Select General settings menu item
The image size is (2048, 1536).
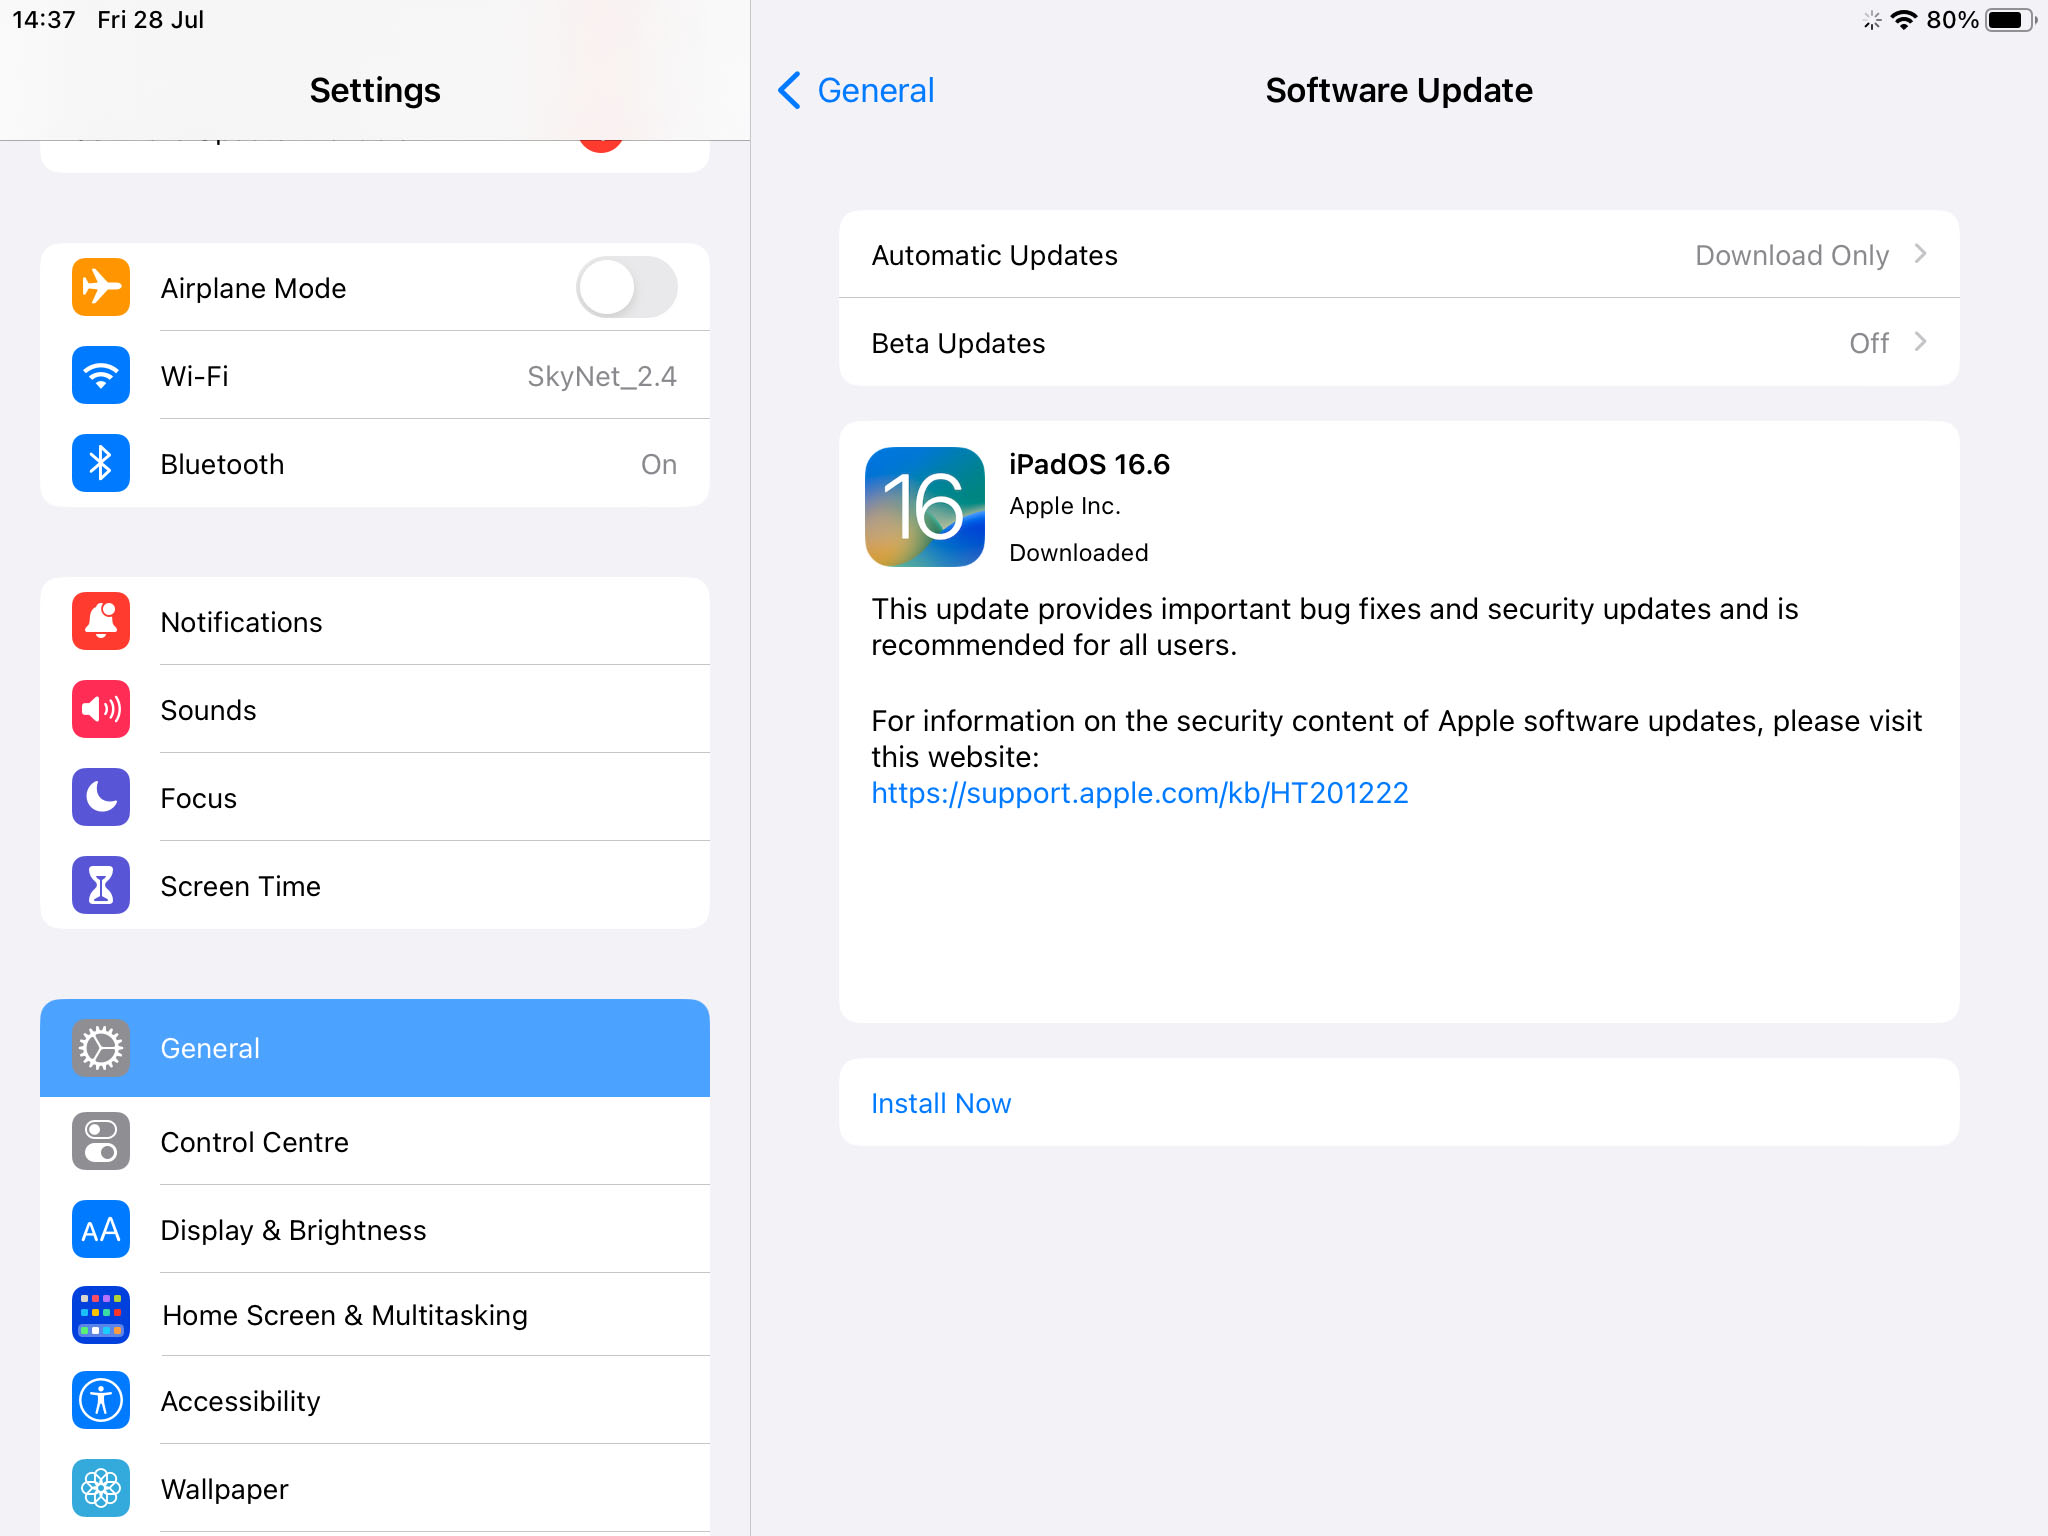tap(374, 1047)
